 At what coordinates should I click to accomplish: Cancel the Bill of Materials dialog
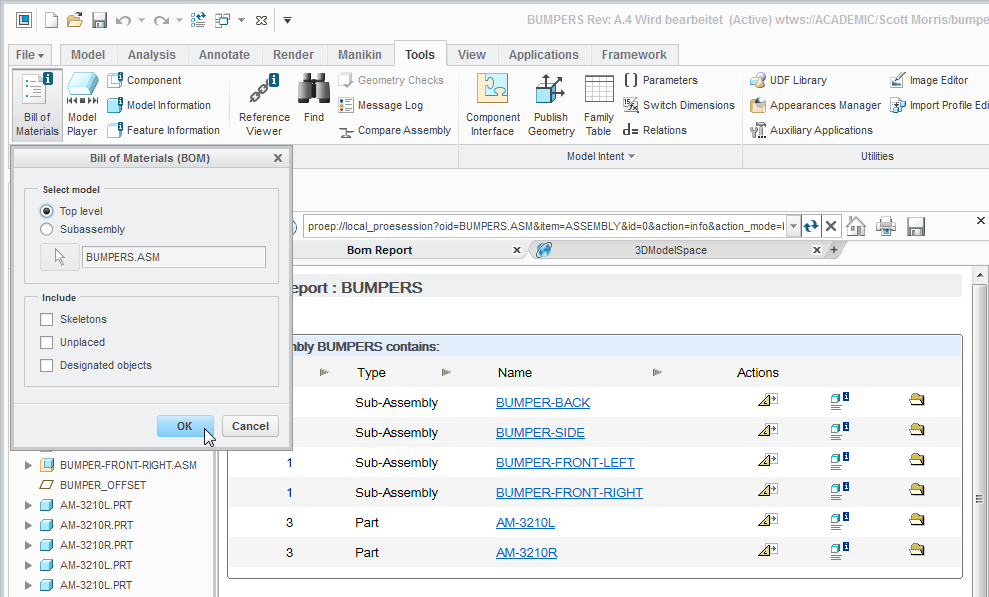click(250, 426)
